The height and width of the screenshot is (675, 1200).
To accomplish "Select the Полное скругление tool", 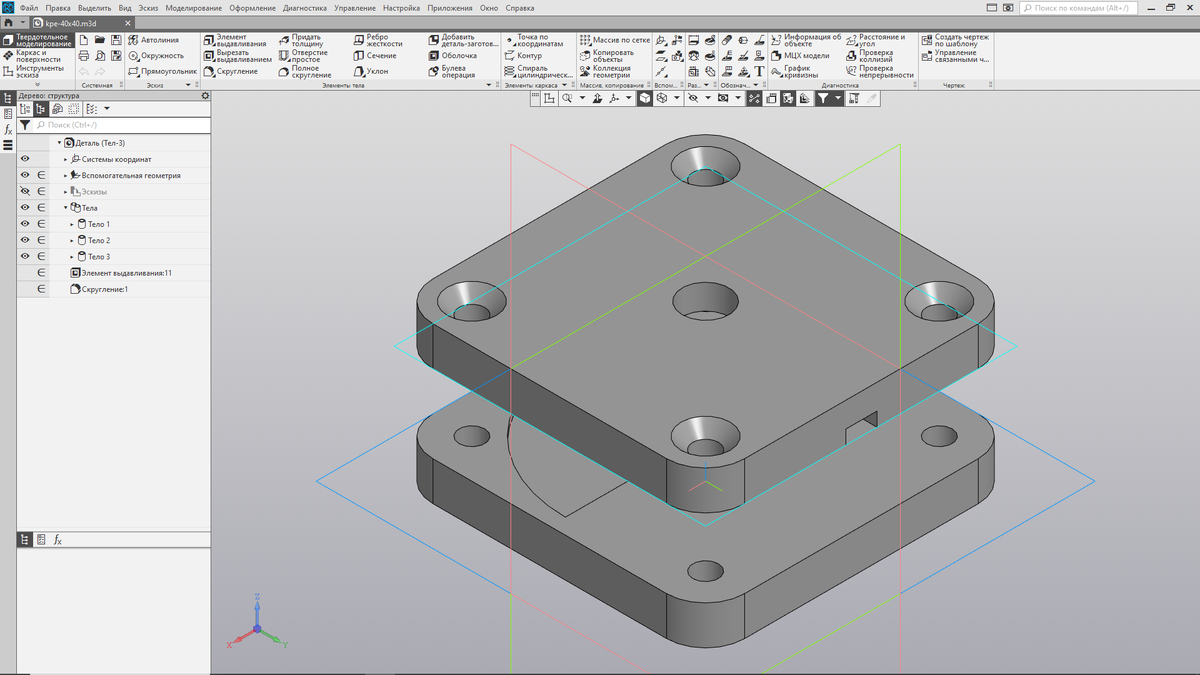I will point(305,72).
